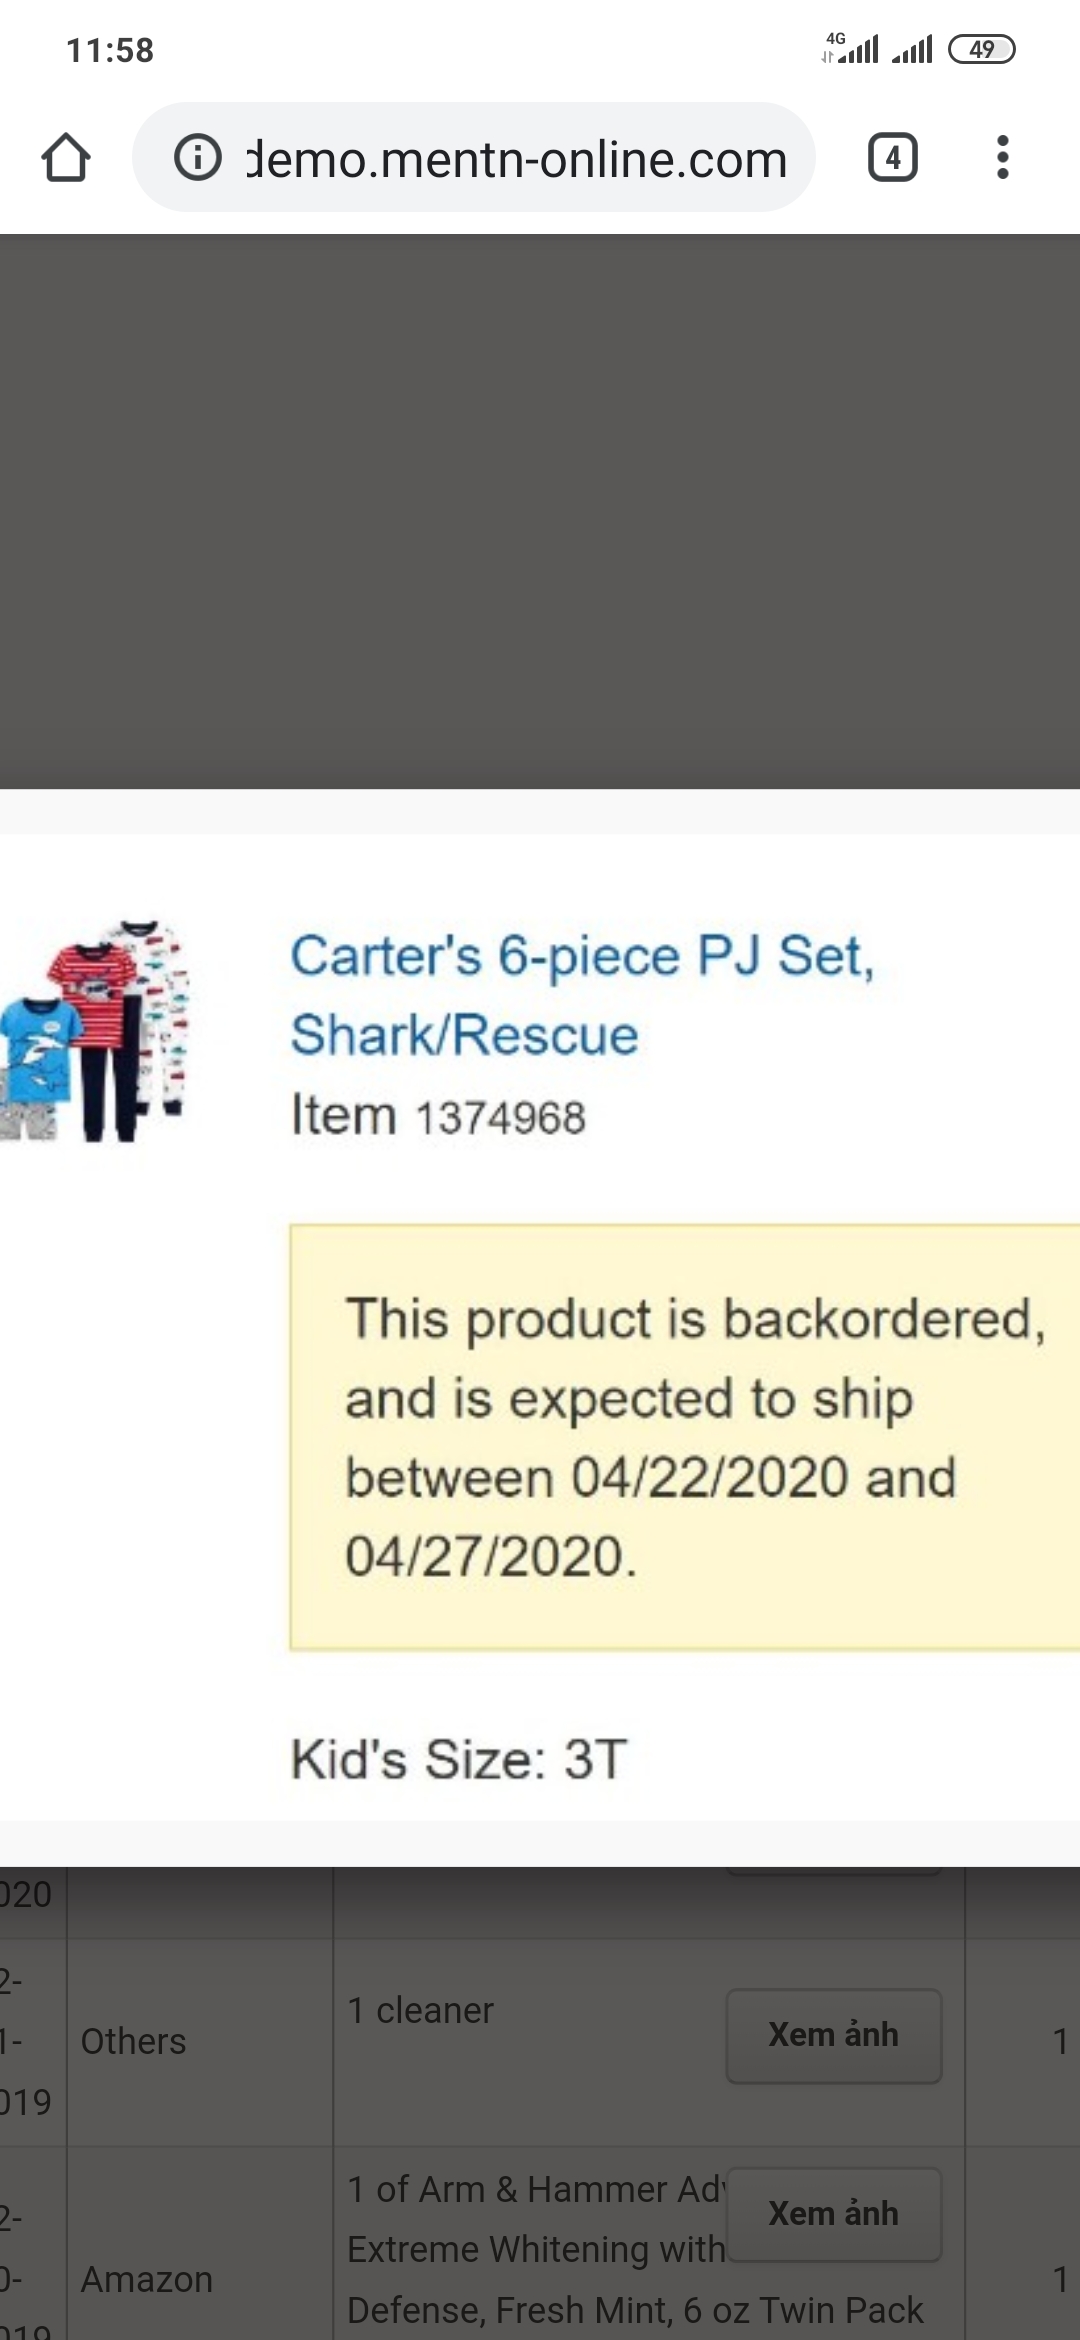Viewport: 1080px width, 2340px height.
Task: Select the Others cell in table
Action: 134,2041
